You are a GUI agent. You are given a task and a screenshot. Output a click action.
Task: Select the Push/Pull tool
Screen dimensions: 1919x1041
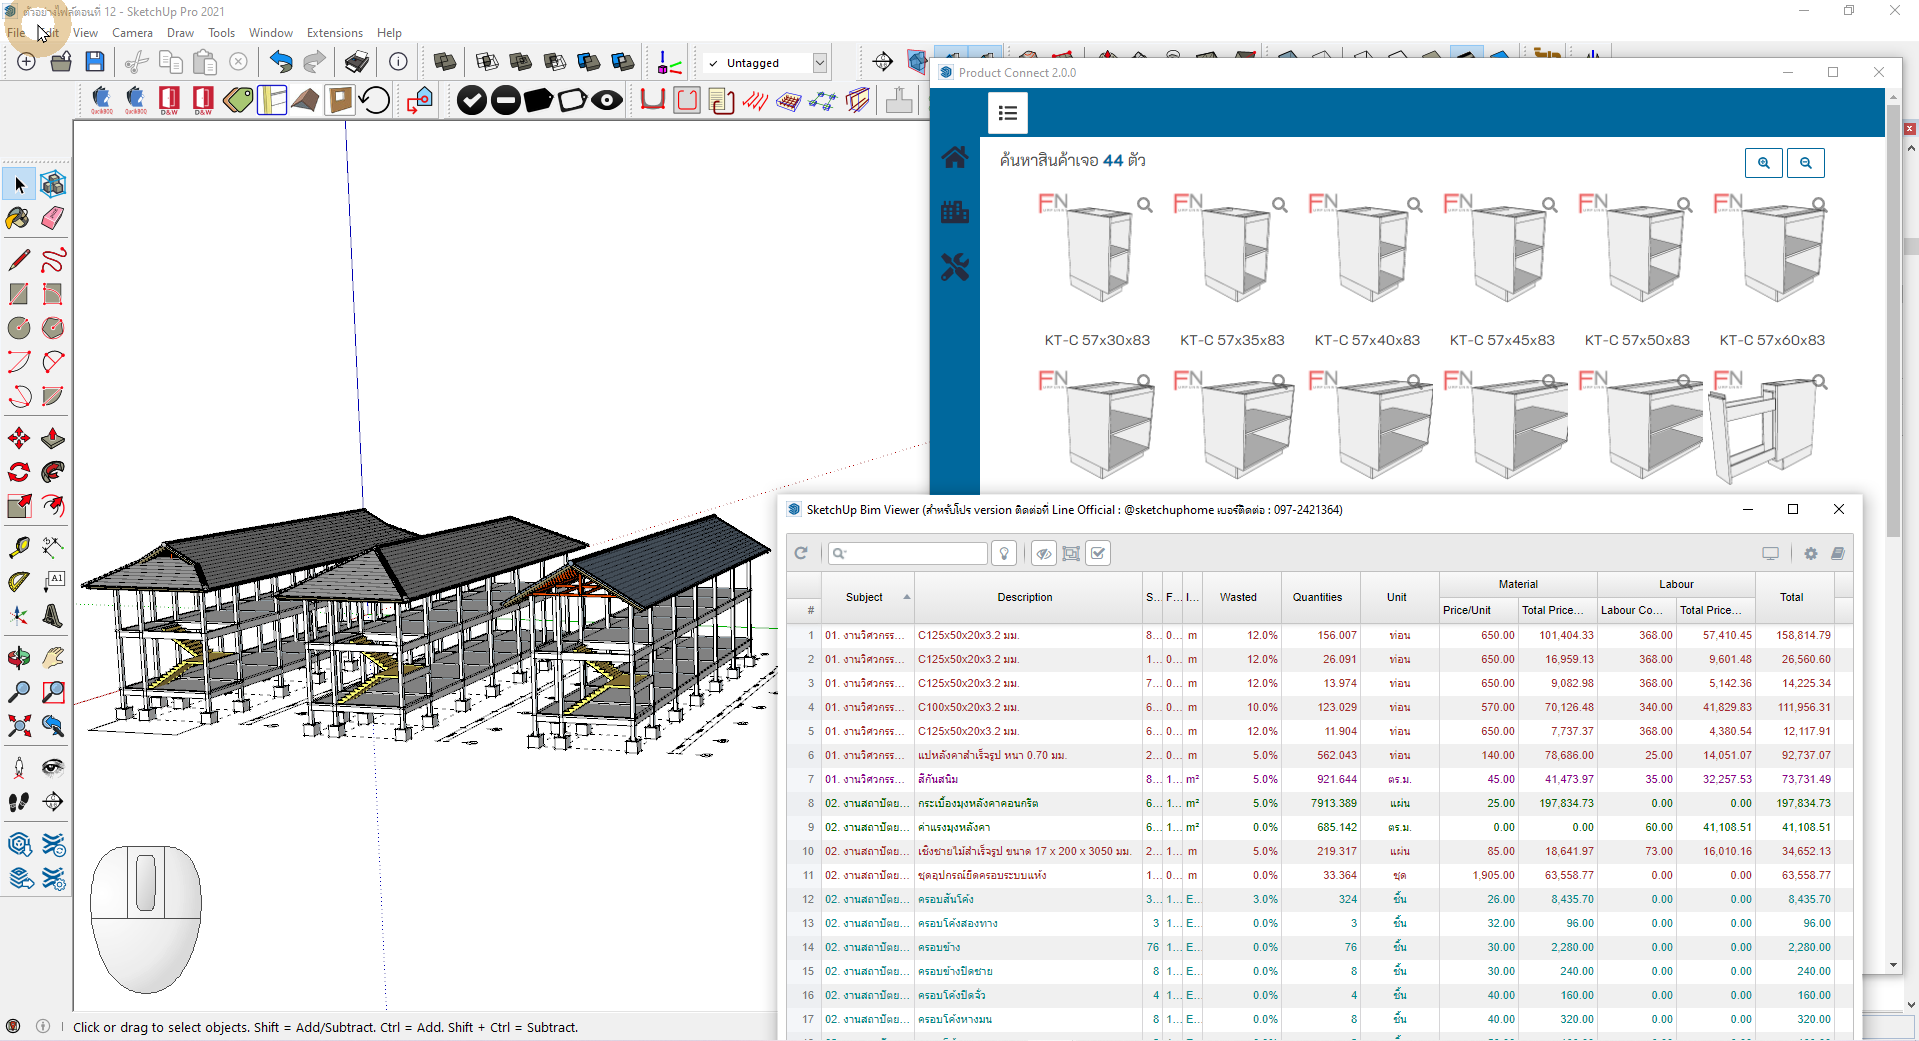(x=52, y=439)
